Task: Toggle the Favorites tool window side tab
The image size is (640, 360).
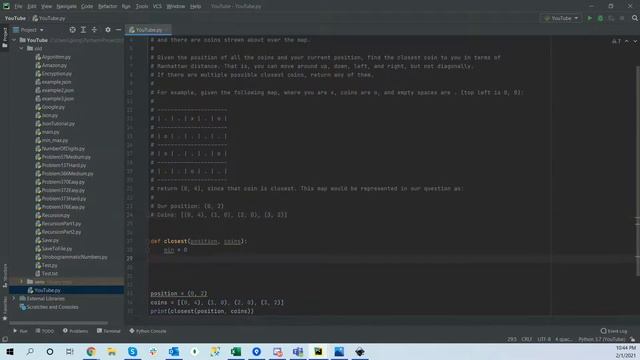Action: (5, 308)
